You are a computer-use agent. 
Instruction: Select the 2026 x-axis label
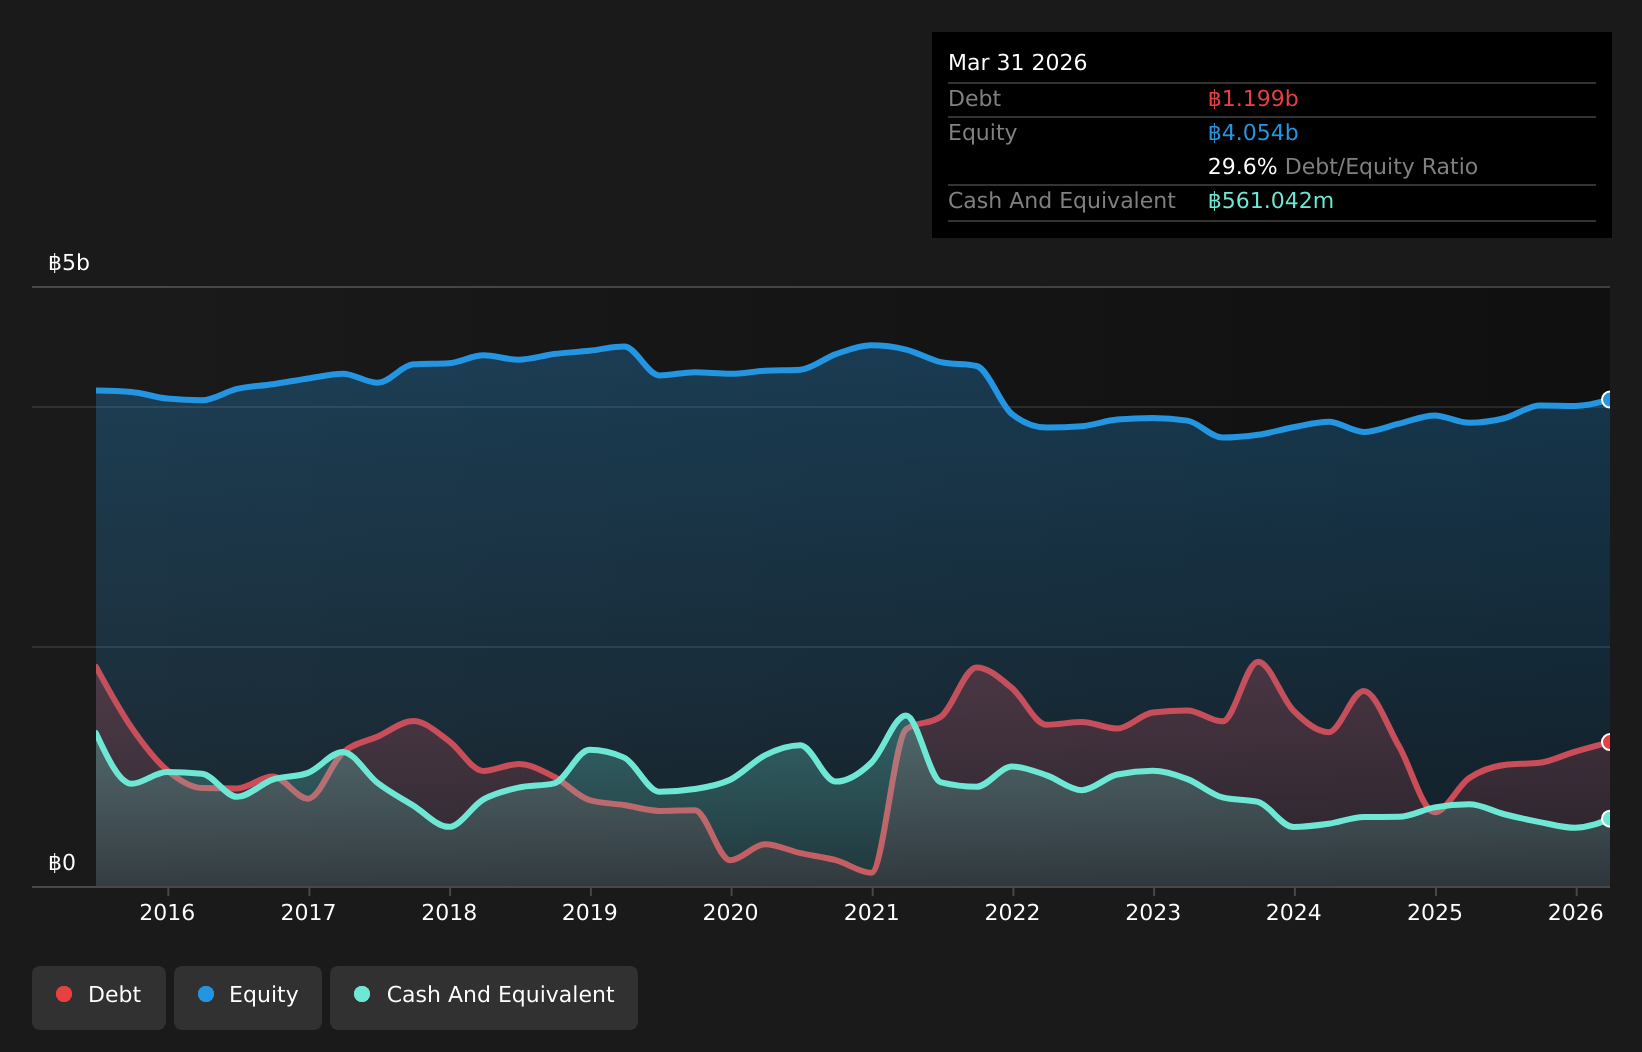pos(1576,912)
